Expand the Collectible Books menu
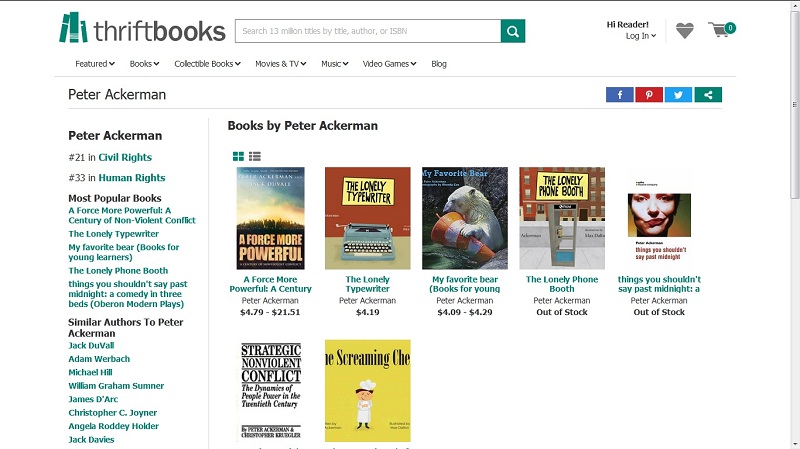The image size is (800, 449). click(207, 64)
